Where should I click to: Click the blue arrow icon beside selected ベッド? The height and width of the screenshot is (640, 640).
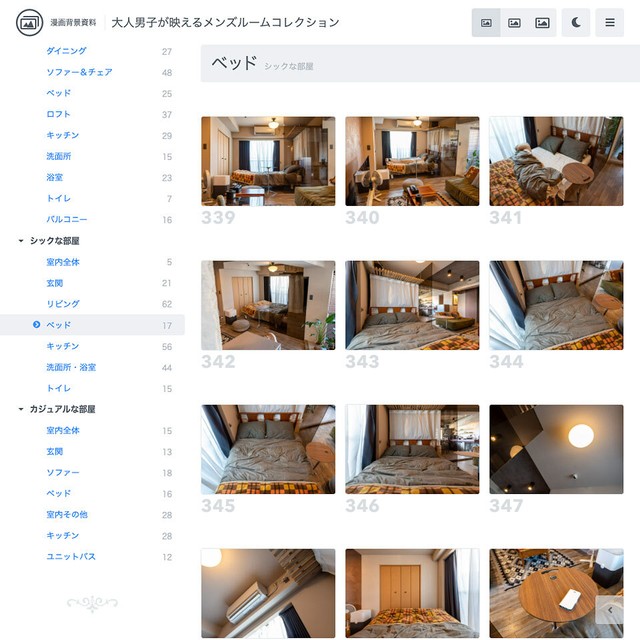36,324
